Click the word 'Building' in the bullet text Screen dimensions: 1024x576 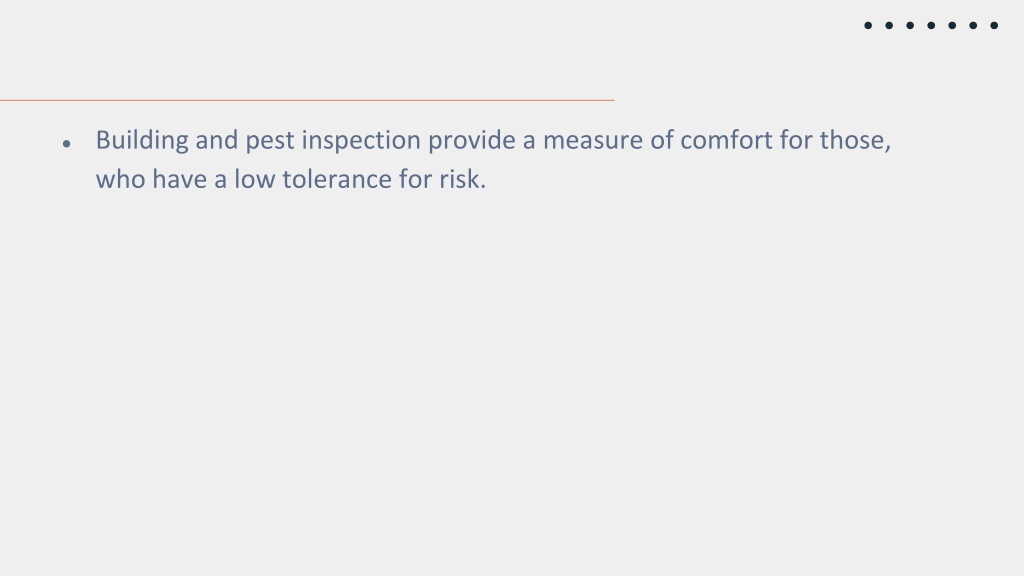pos(142,140)
